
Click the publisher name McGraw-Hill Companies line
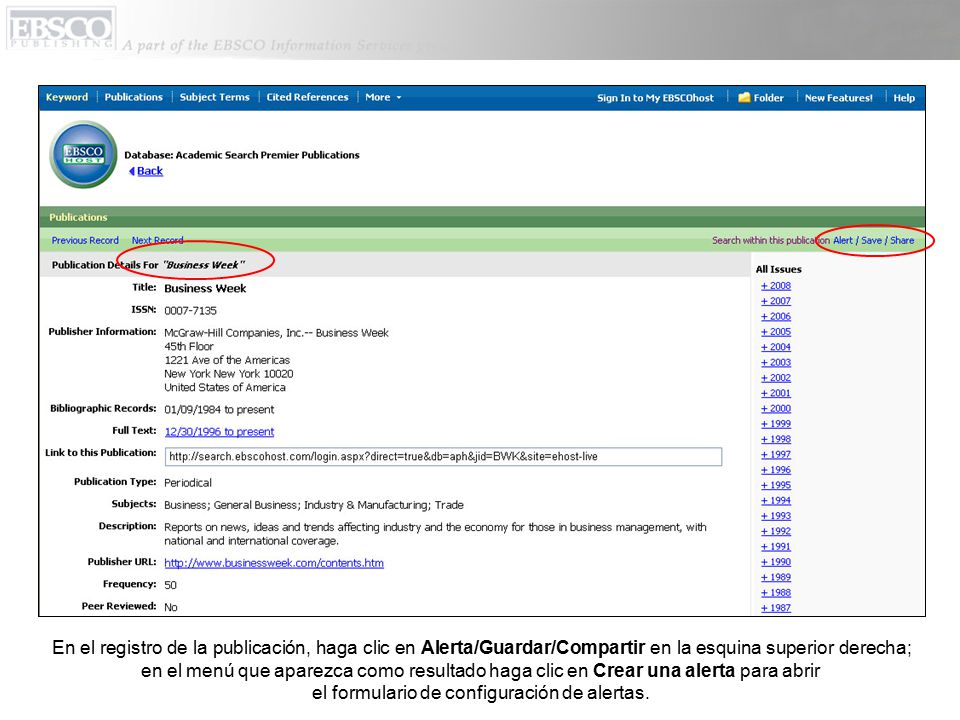pos(276,333)
